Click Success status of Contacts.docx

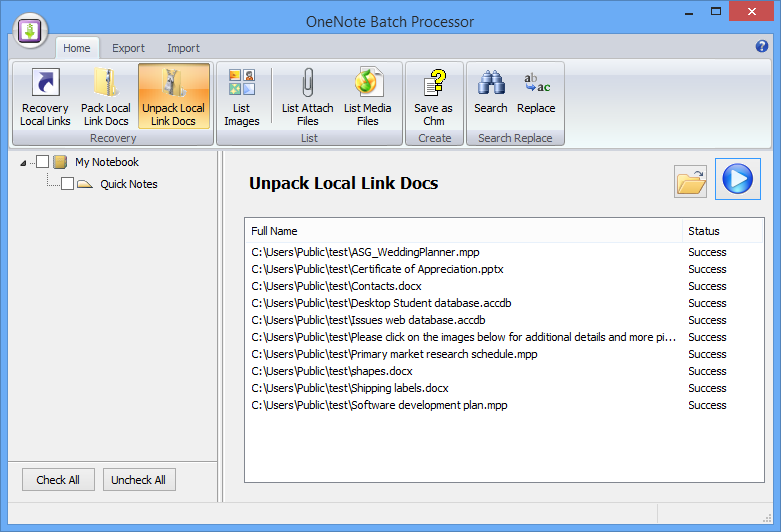[707, 286]
